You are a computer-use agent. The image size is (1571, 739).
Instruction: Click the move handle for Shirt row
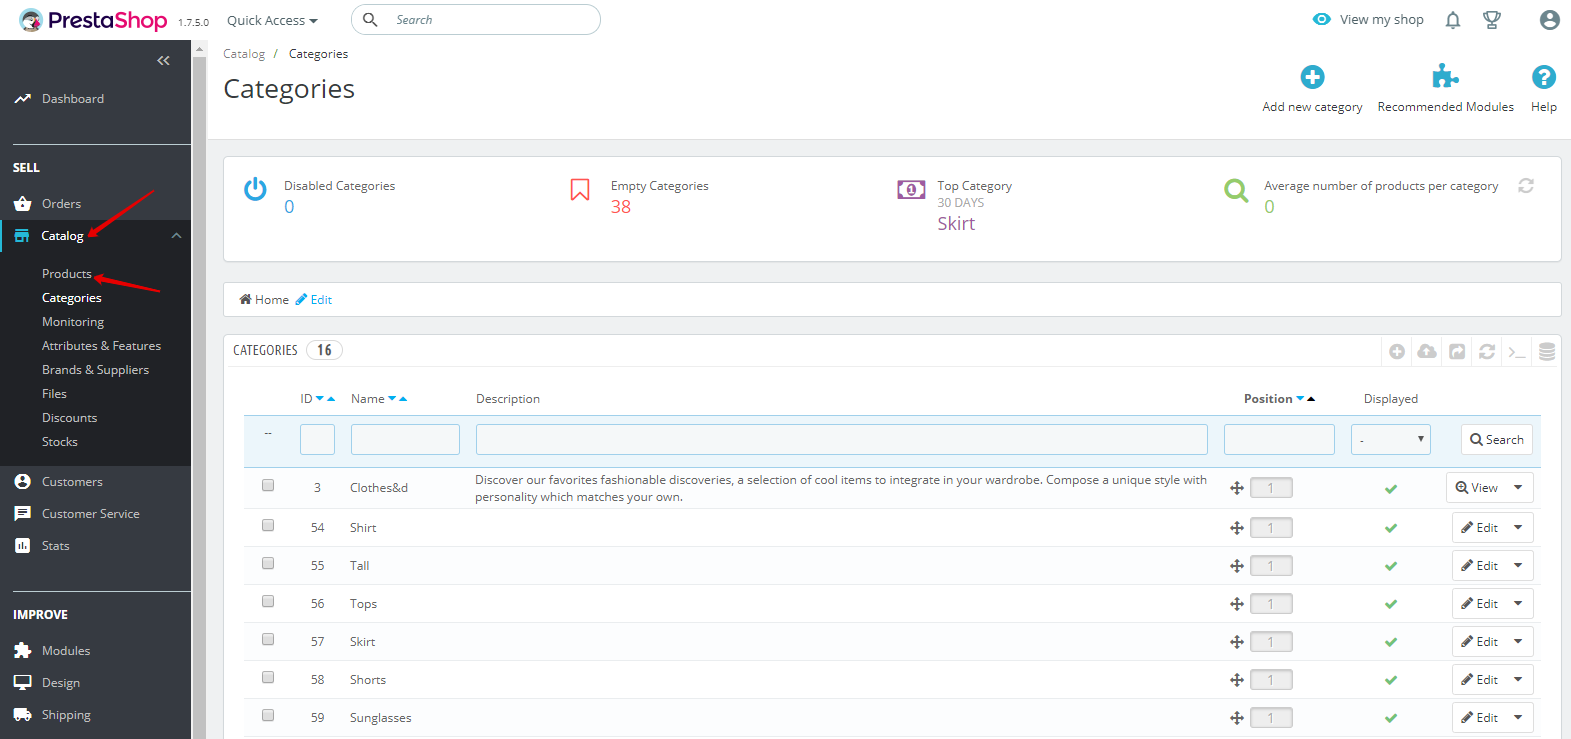point(1237,528)
